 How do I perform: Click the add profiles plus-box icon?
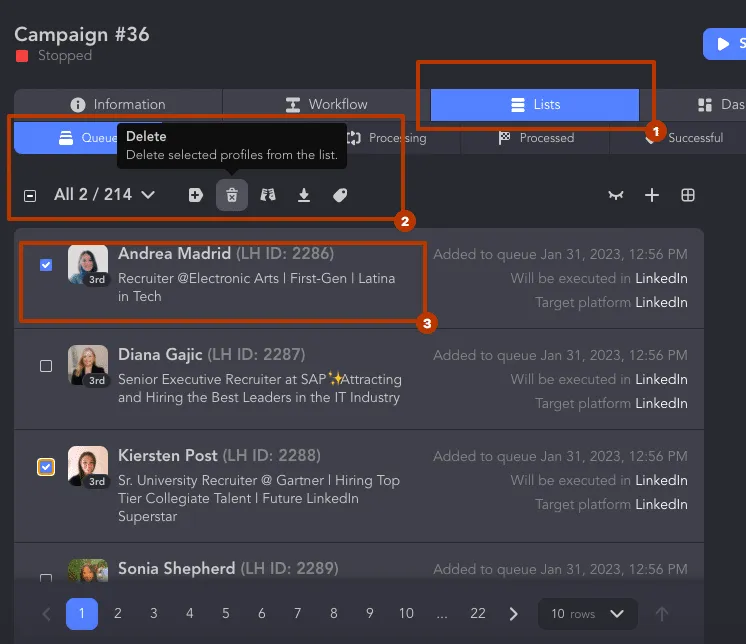(x=196, y=195)
